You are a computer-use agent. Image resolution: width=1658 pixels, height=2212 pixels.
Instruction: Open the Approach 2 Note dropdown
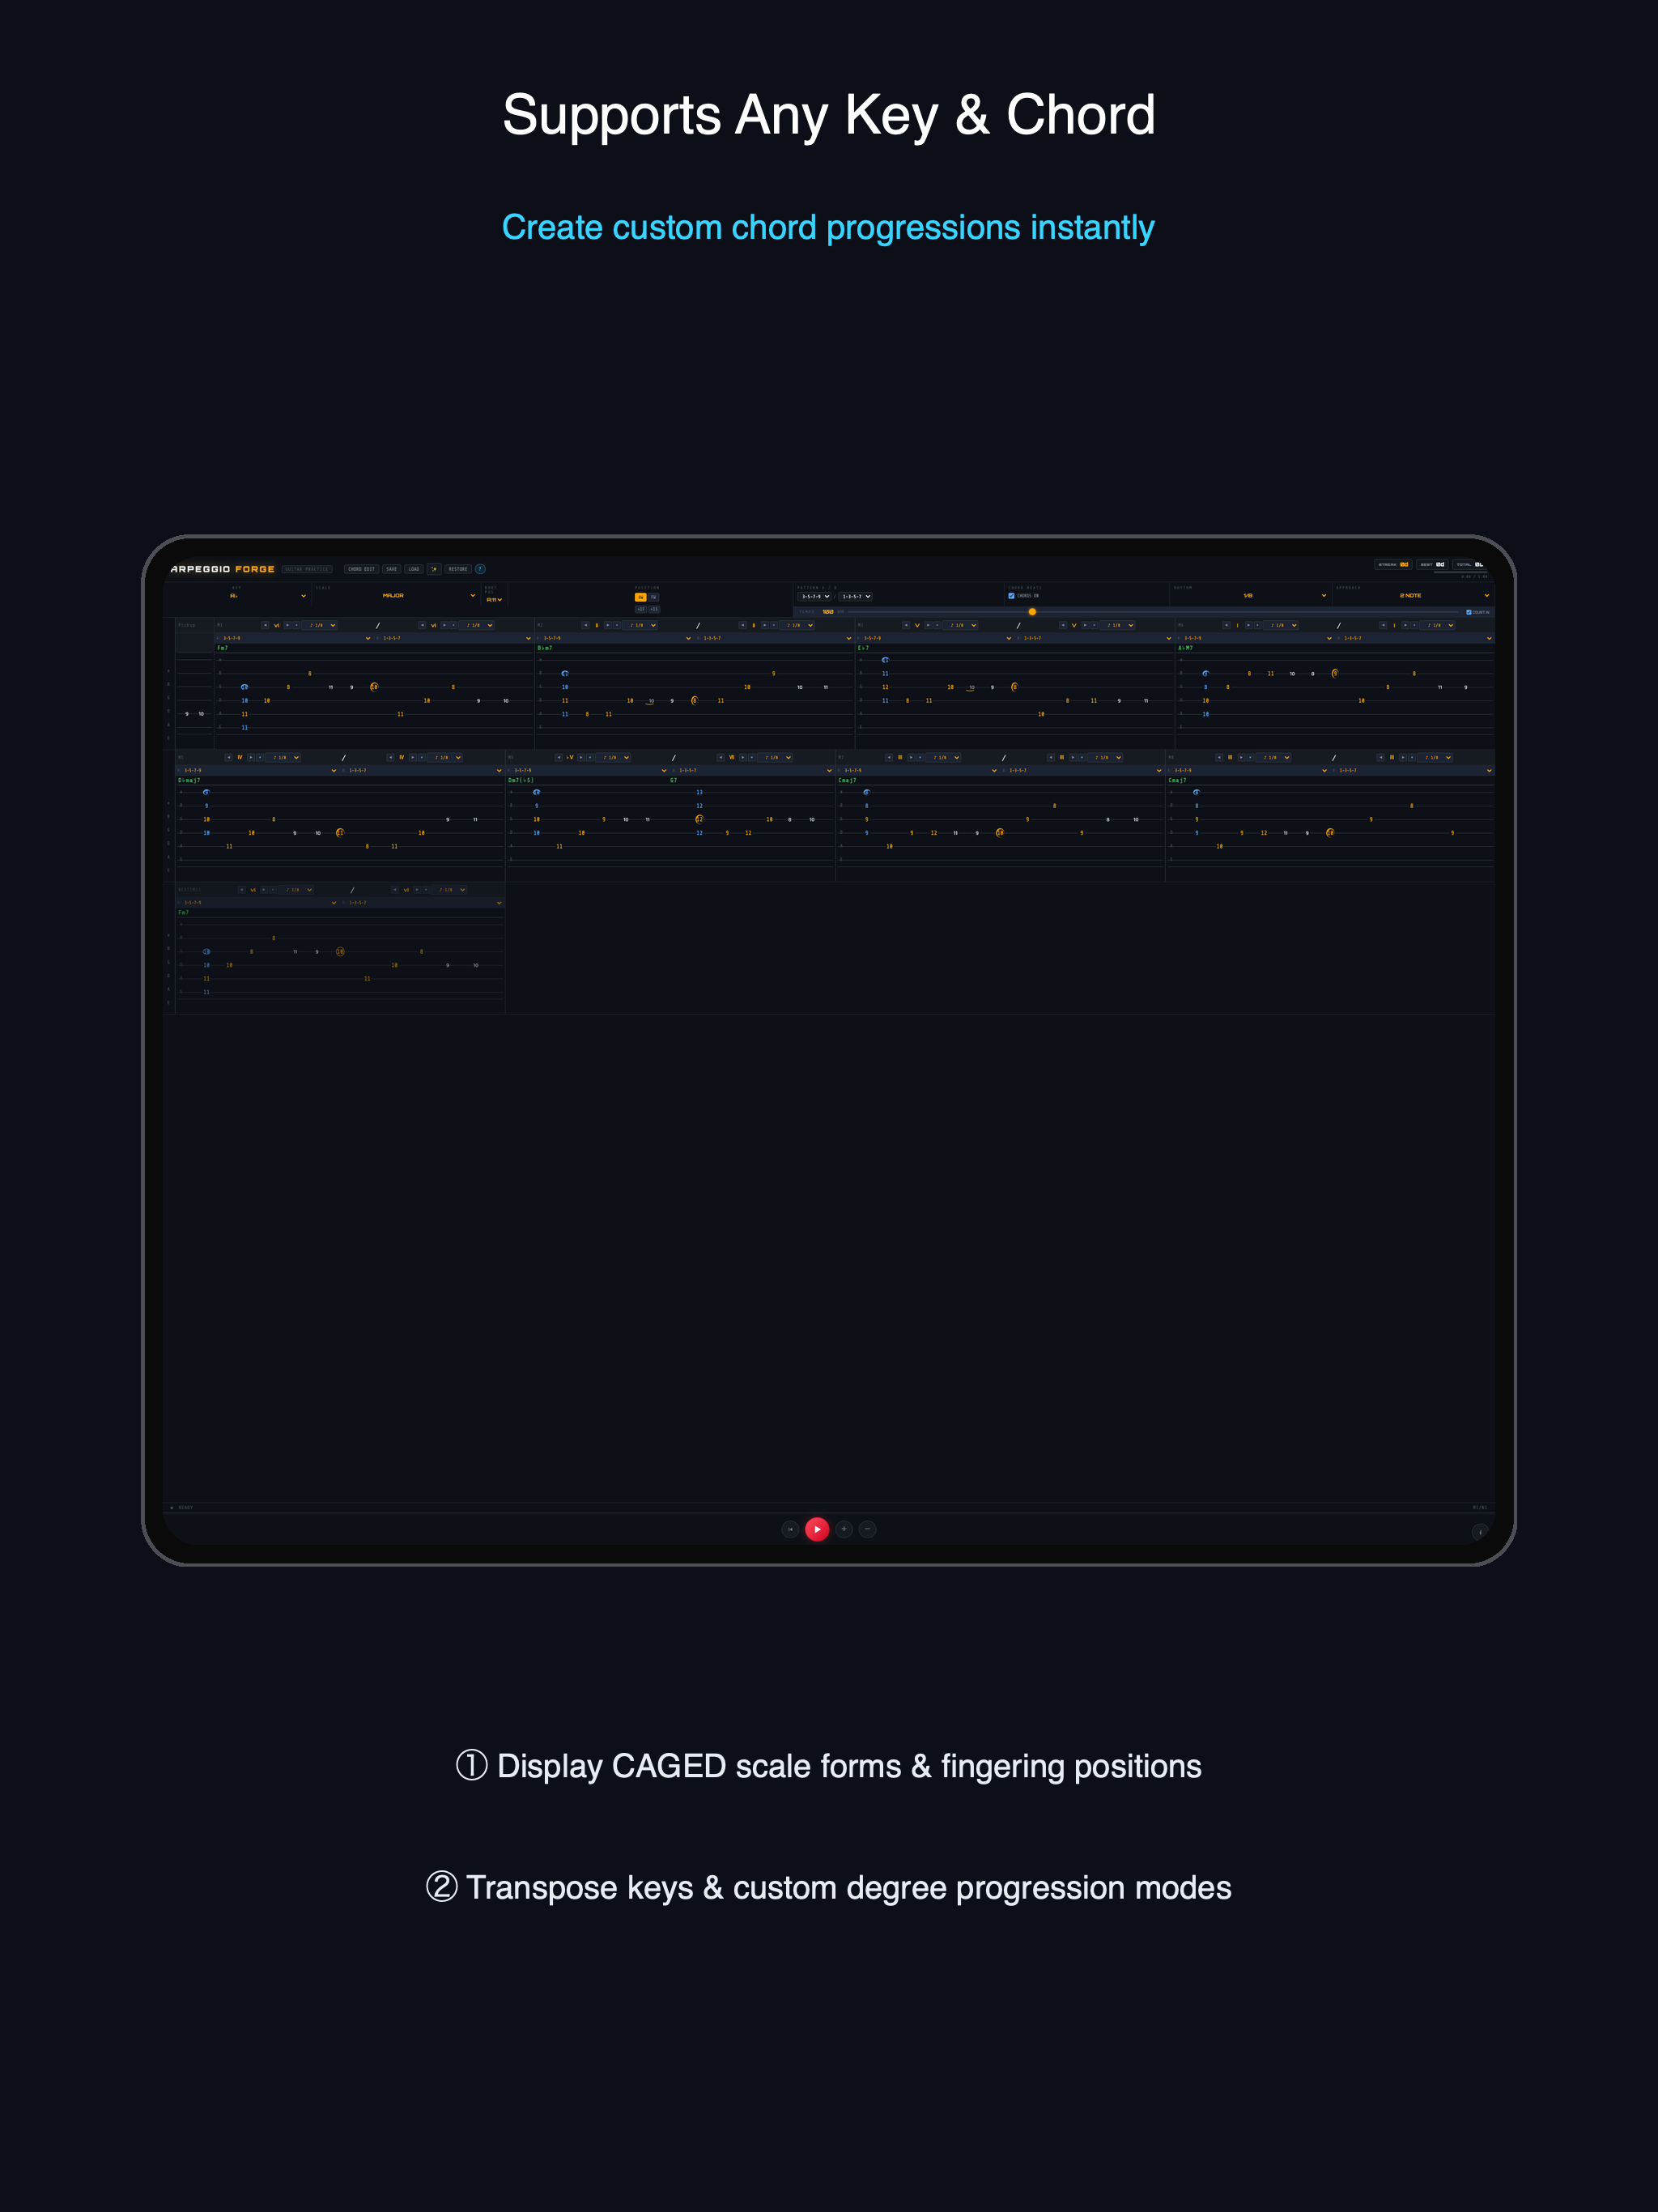click(1412, 596)
